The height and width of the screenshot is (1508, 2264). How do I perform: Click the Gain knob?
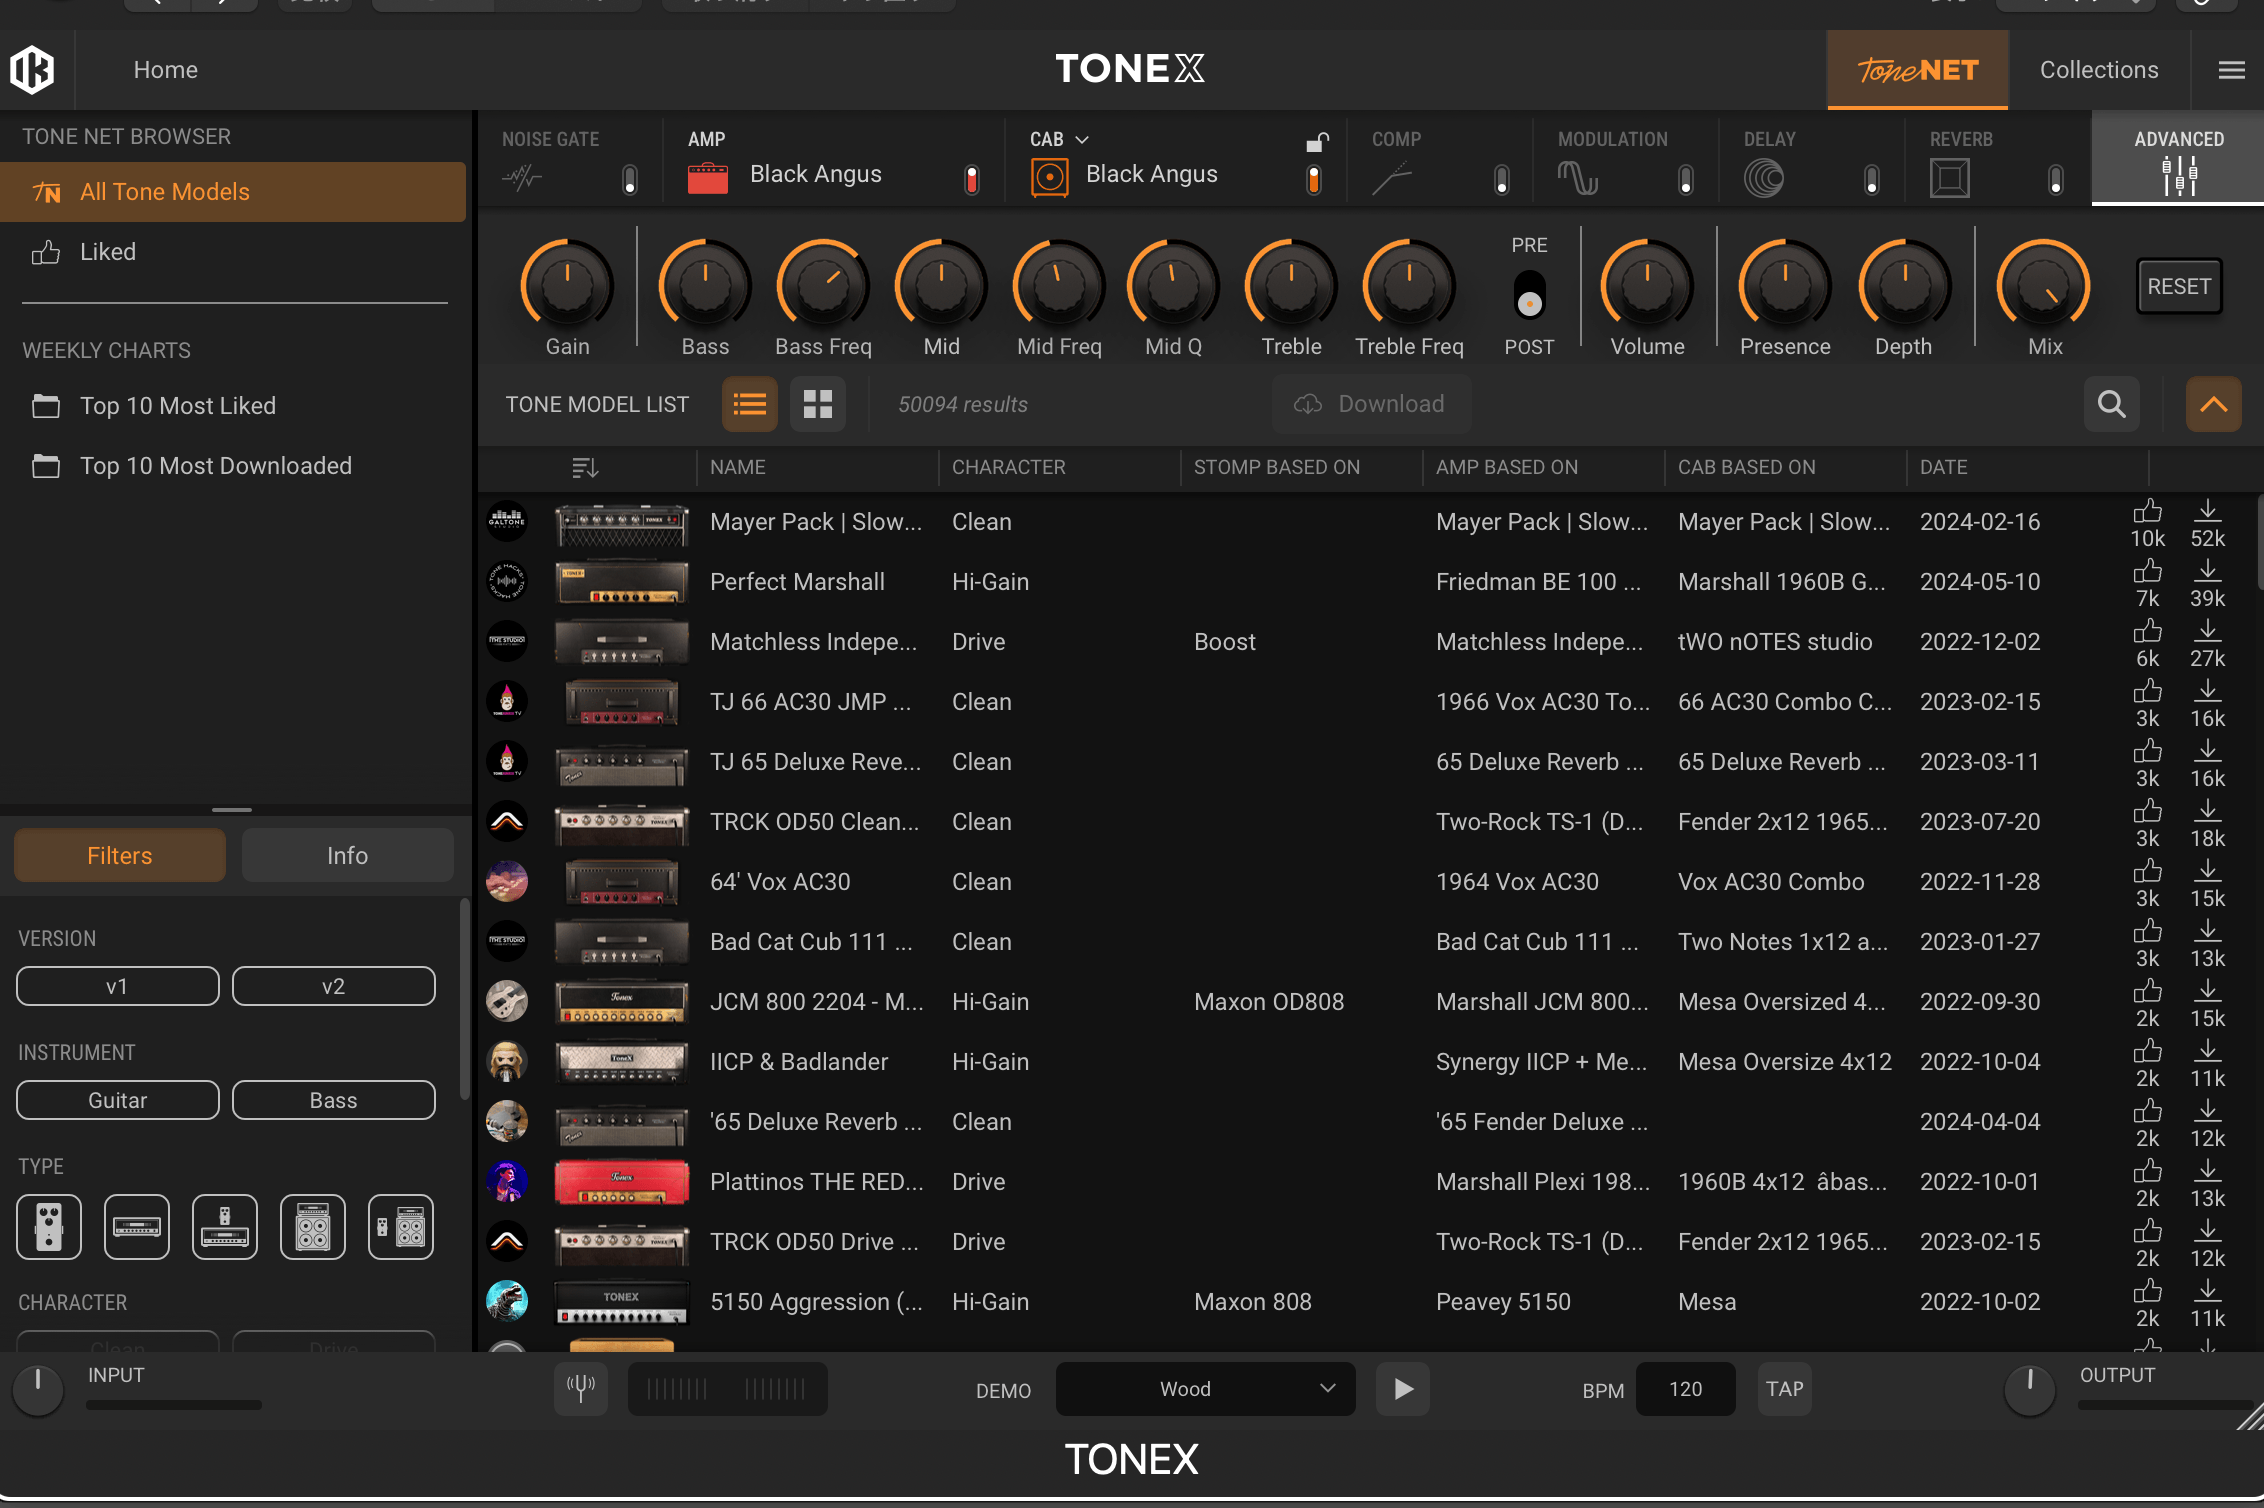tap(567, 286)
